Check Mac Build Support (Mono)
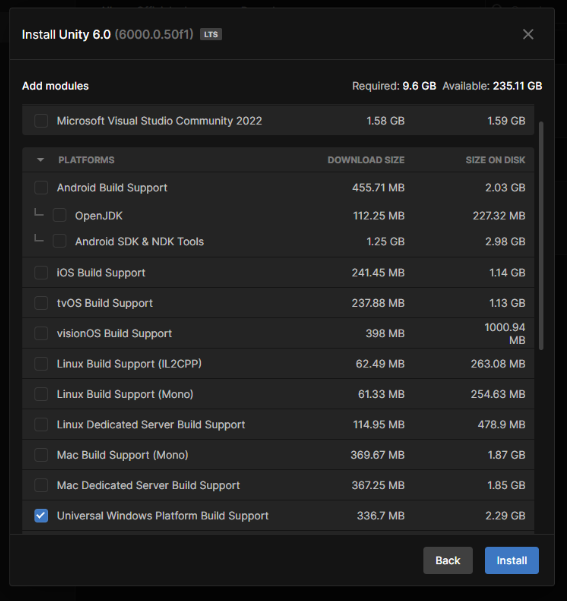 tap(41, 455)
